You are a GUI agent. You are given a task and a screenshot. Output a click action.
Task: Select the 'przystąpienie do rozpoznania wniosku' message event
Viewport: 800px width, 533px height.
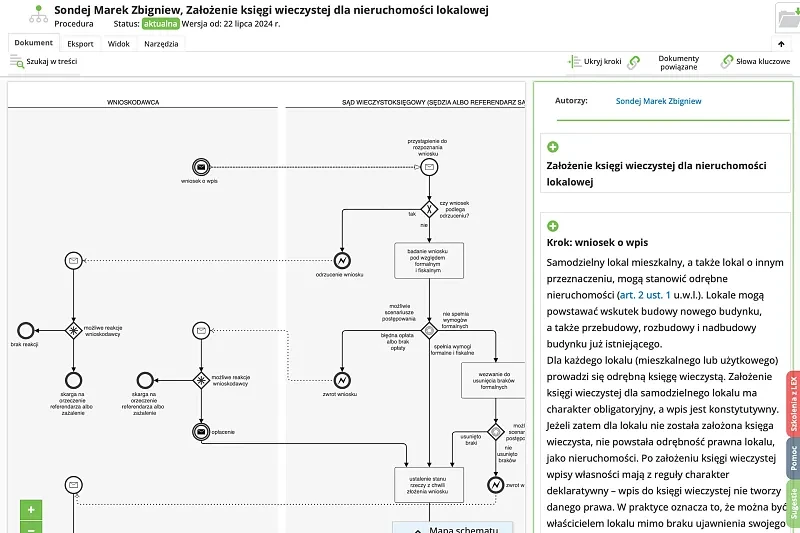coord(429,167)
